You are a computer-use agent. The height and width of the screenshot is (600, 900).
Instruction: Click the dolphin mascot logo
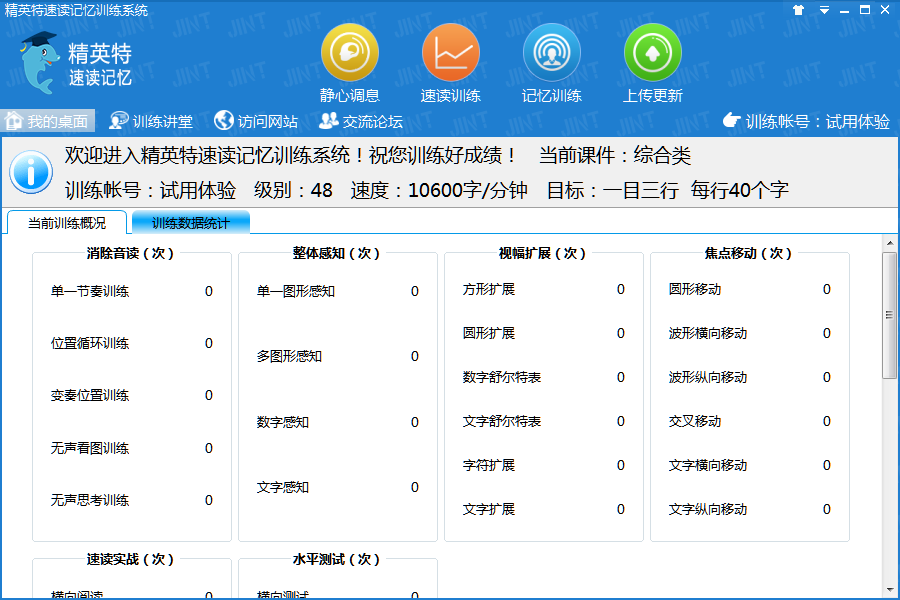39,63
